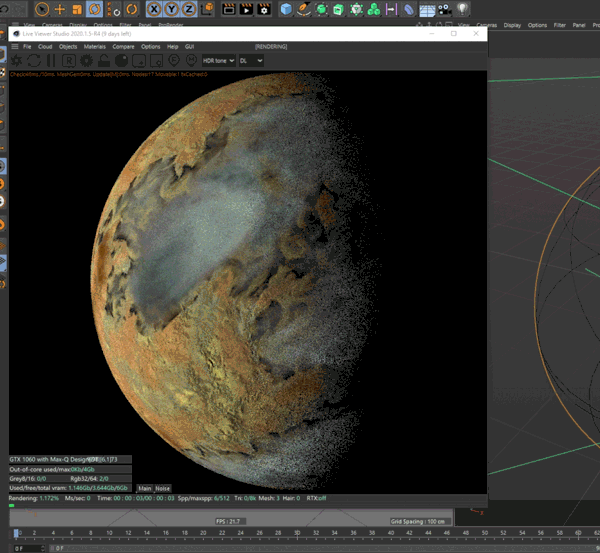Click the clay mode sphere icon
The image size is (600, 553).
[x=121, y=61]
